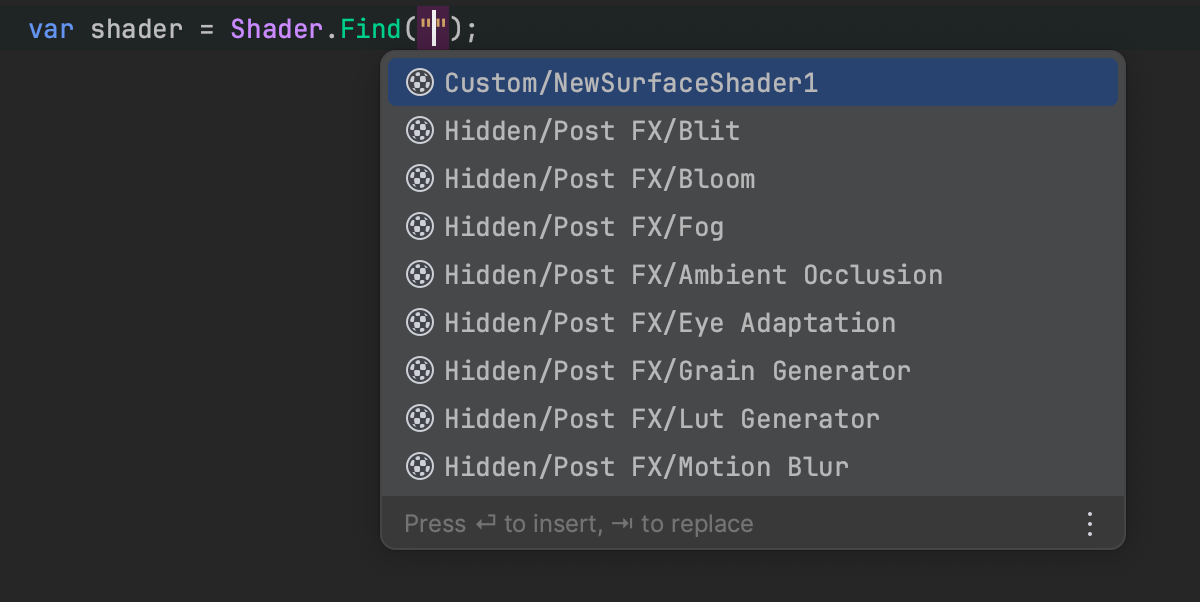
Task: Click the Find method name in code
Action: [371, 29]
